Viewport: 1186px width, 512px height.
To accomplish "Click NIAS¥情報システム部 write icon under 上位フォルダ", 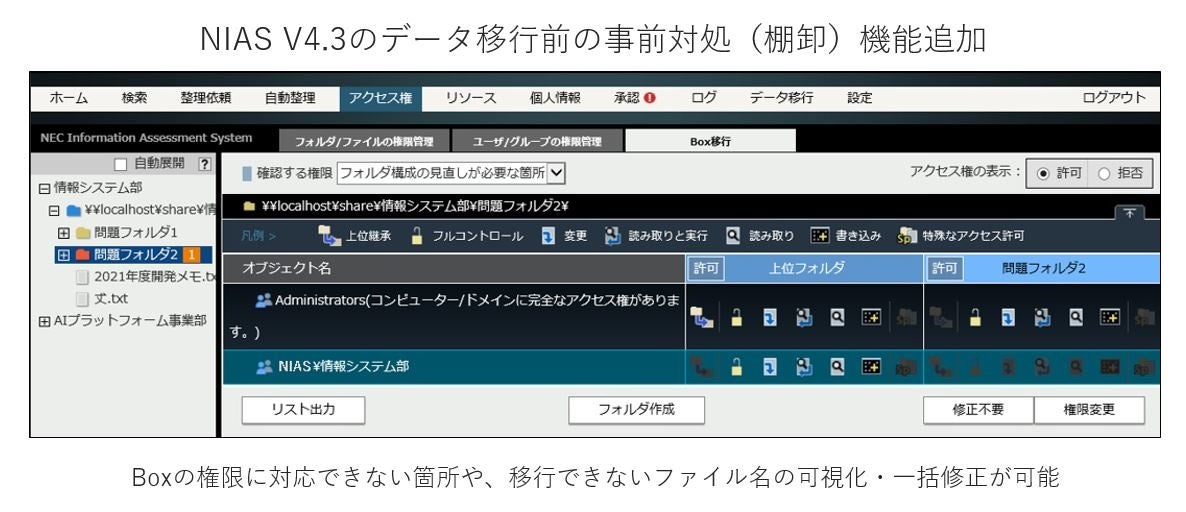I will (871, 368).
